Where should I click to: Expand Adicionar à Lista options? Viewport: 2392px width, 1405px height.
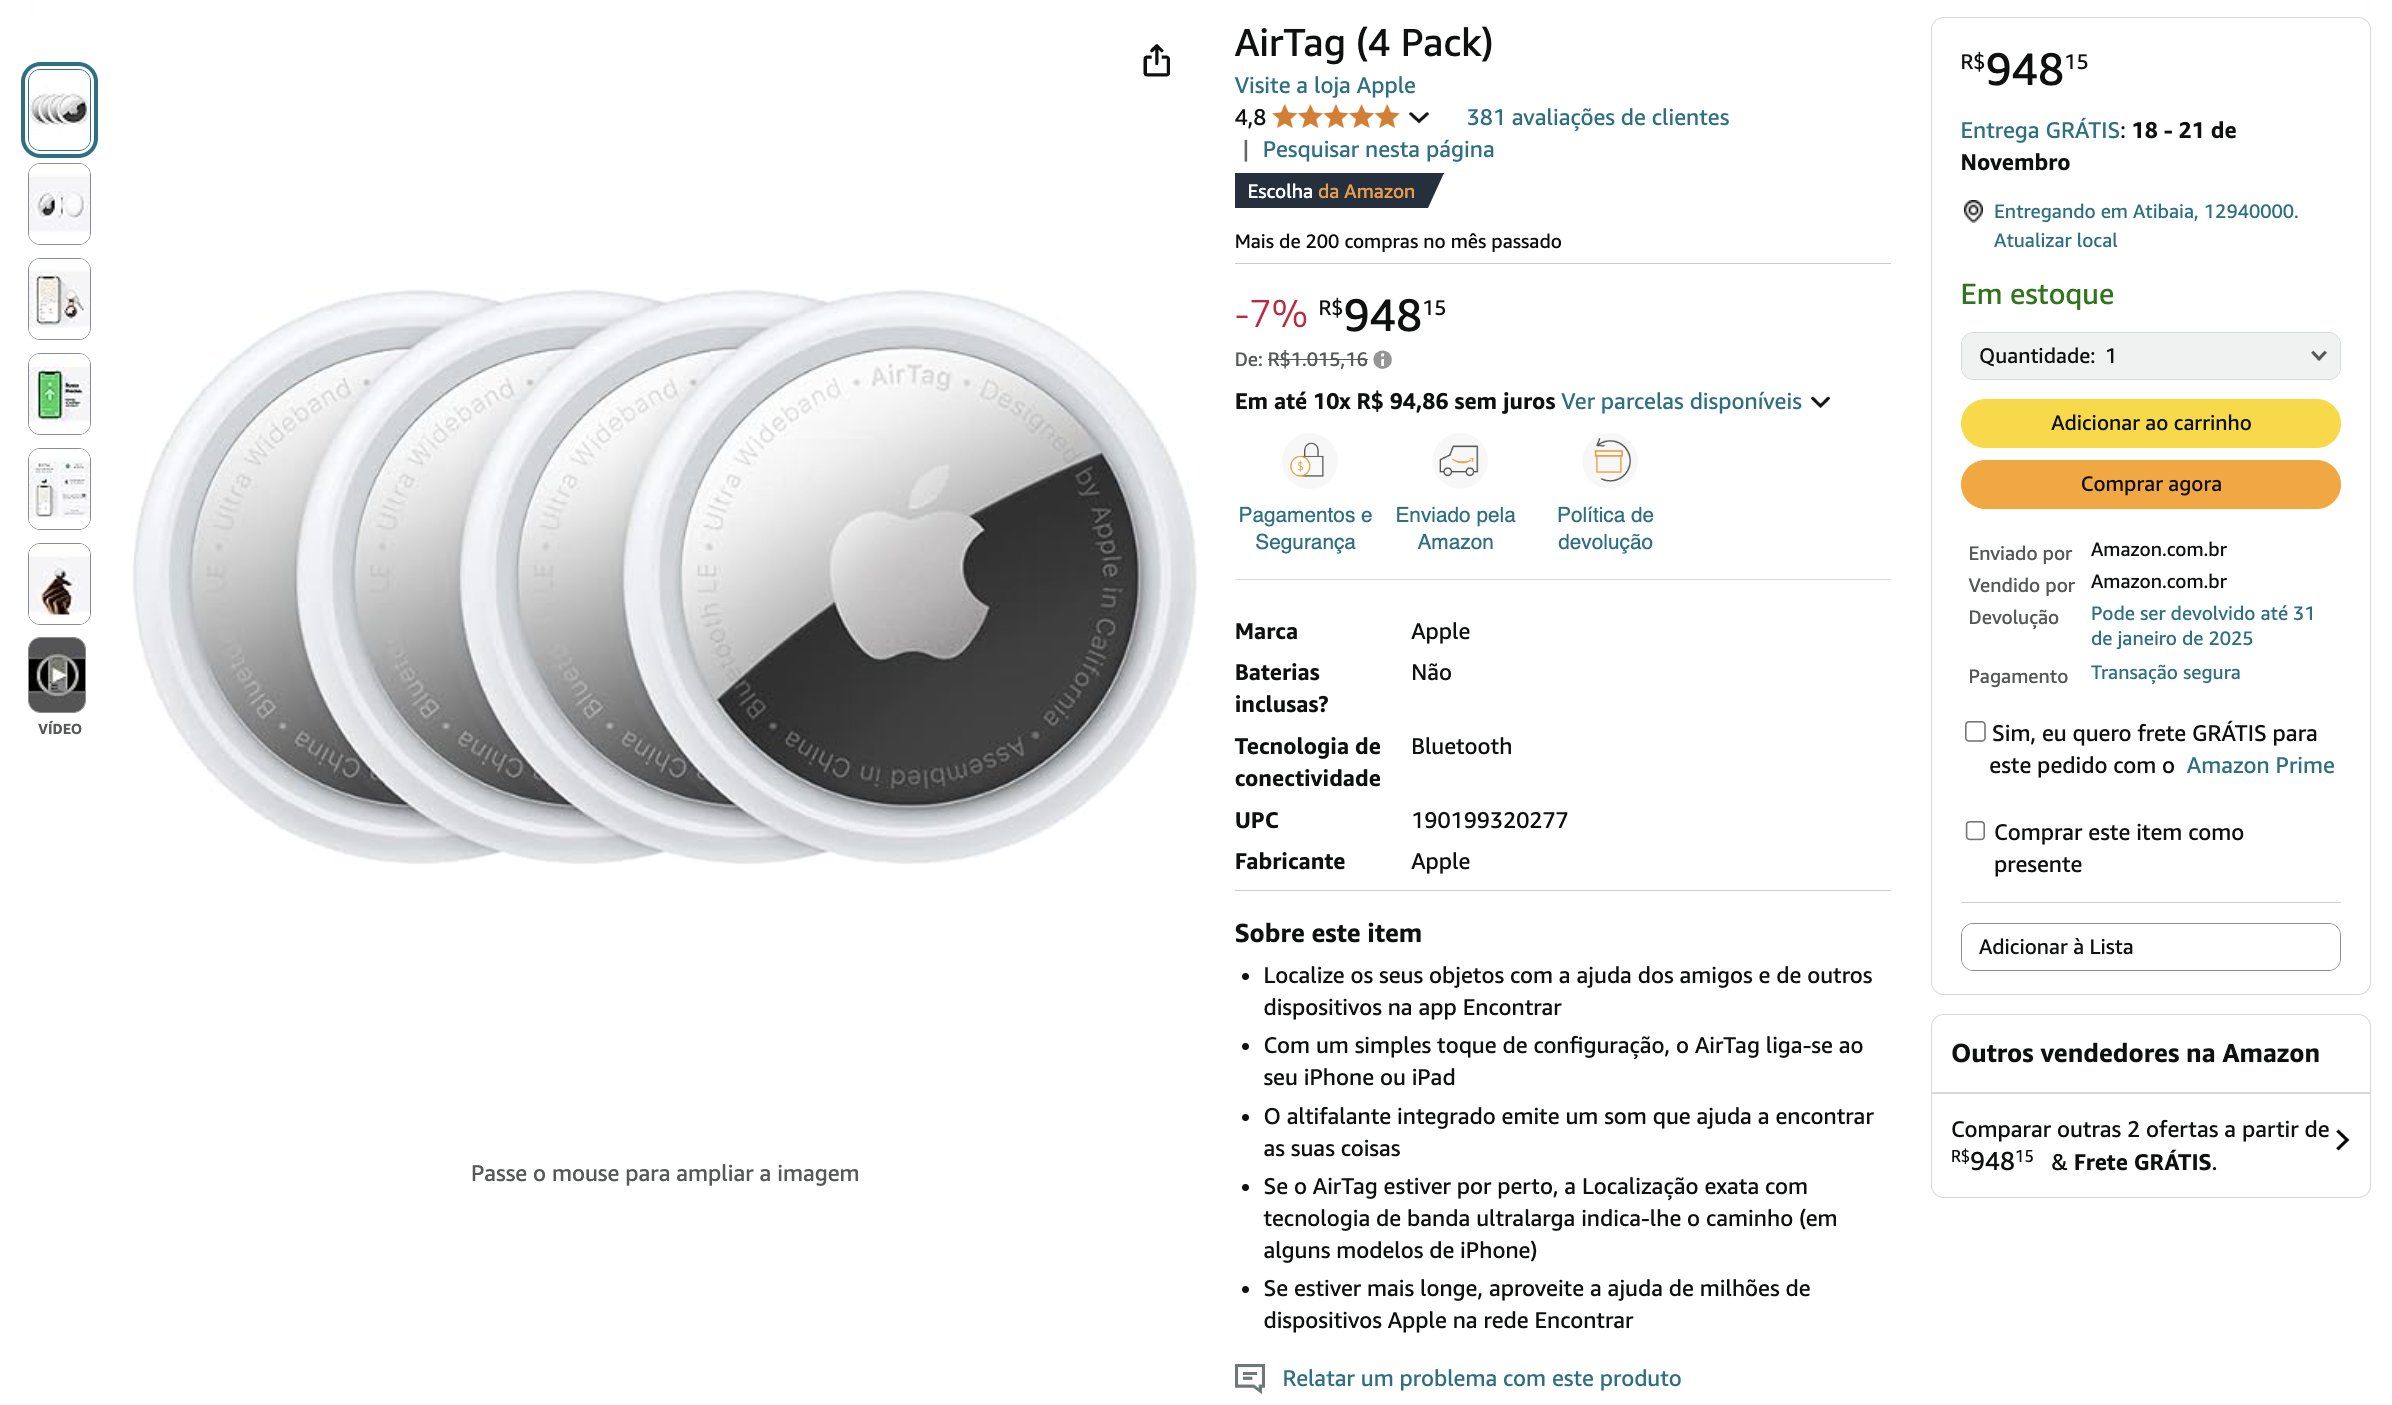pyautogui.click(x=2150, y=947)
